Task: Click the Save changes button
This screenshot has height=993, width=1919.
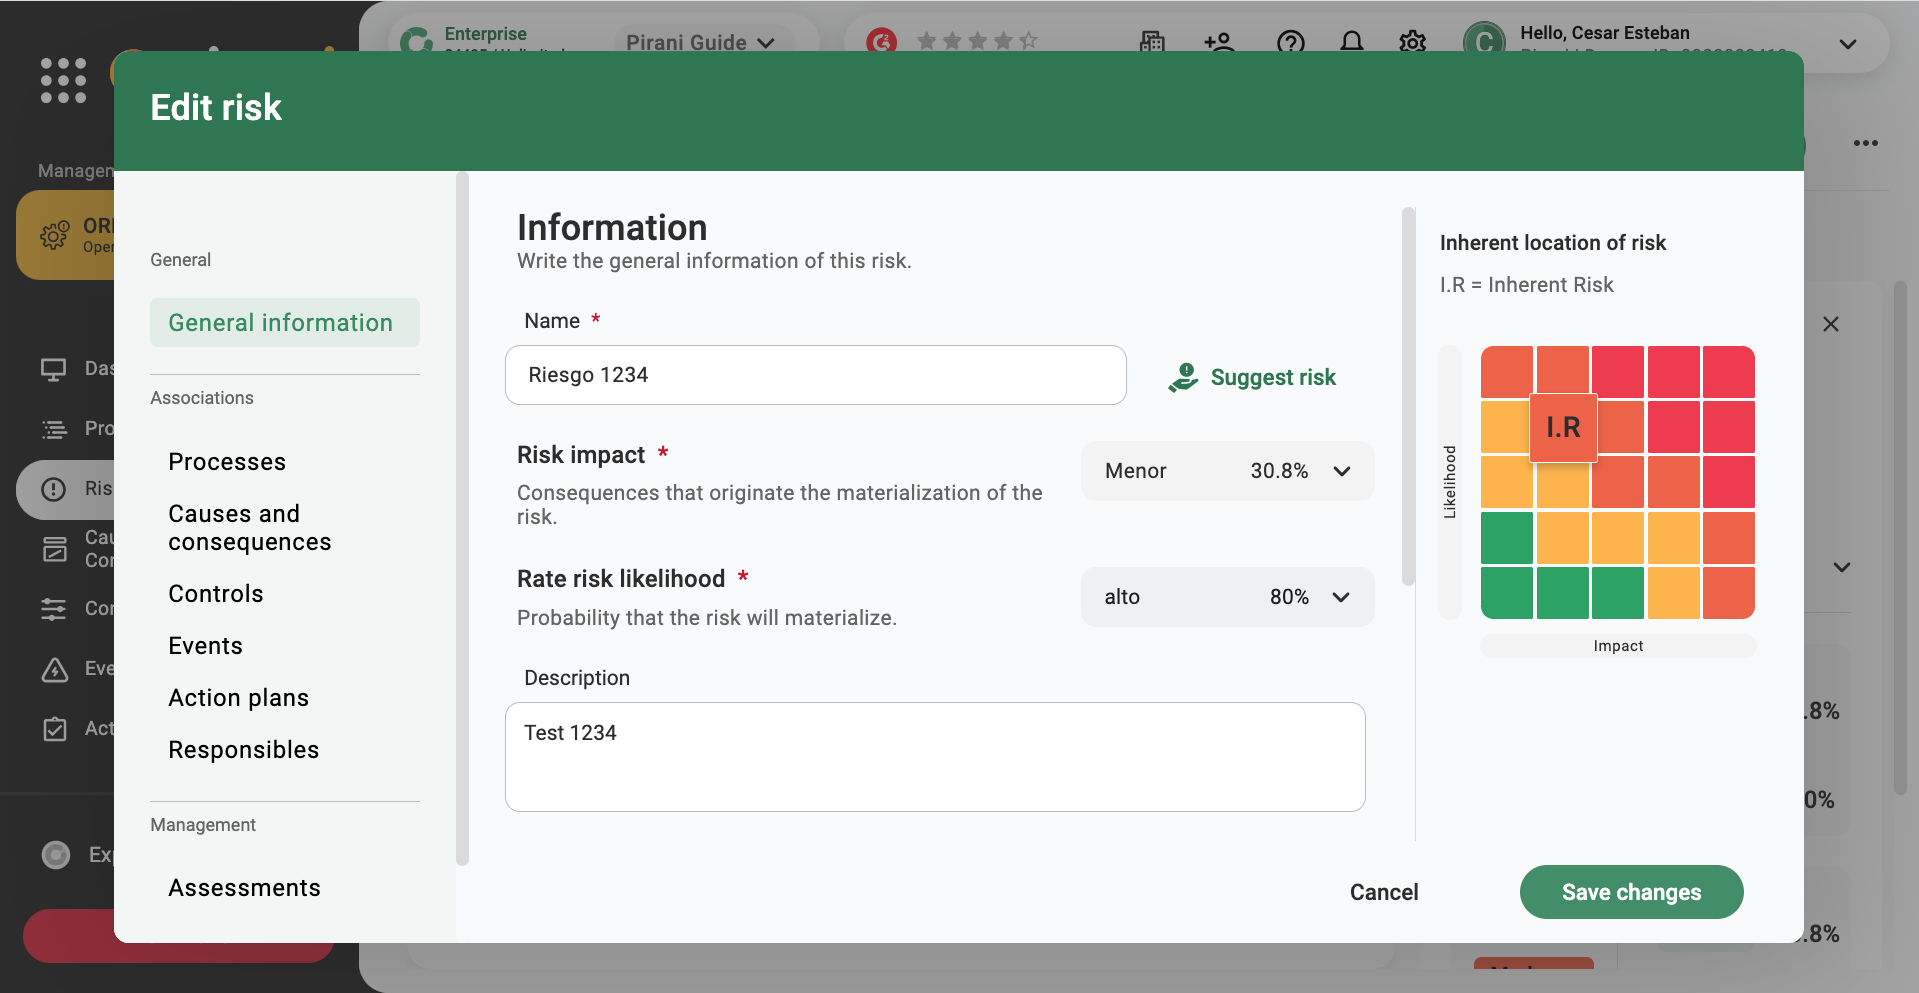Action: pos(1631,892)
